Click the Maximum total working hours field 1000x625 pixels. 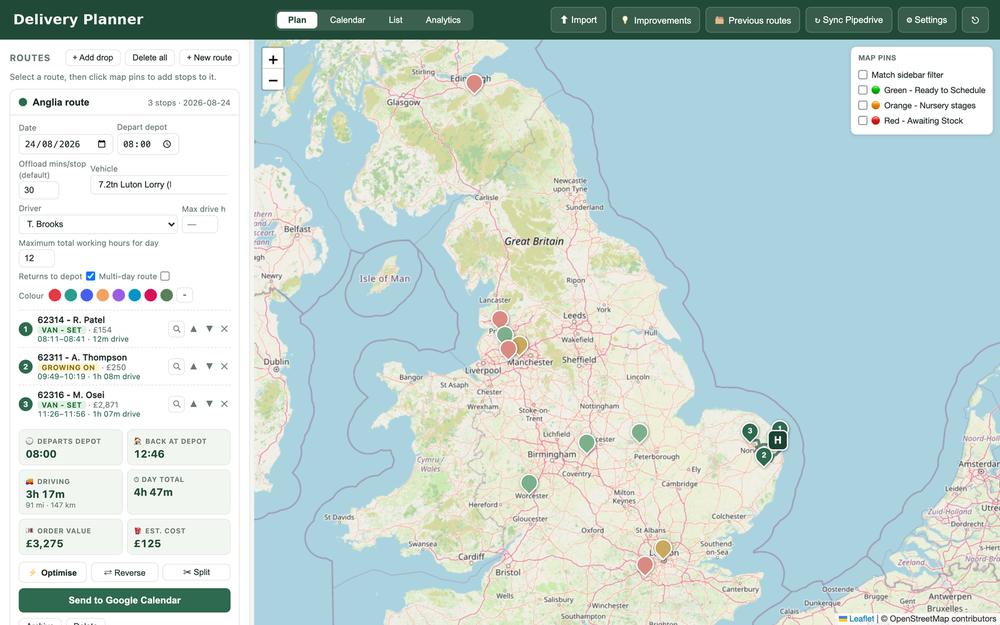36,258
